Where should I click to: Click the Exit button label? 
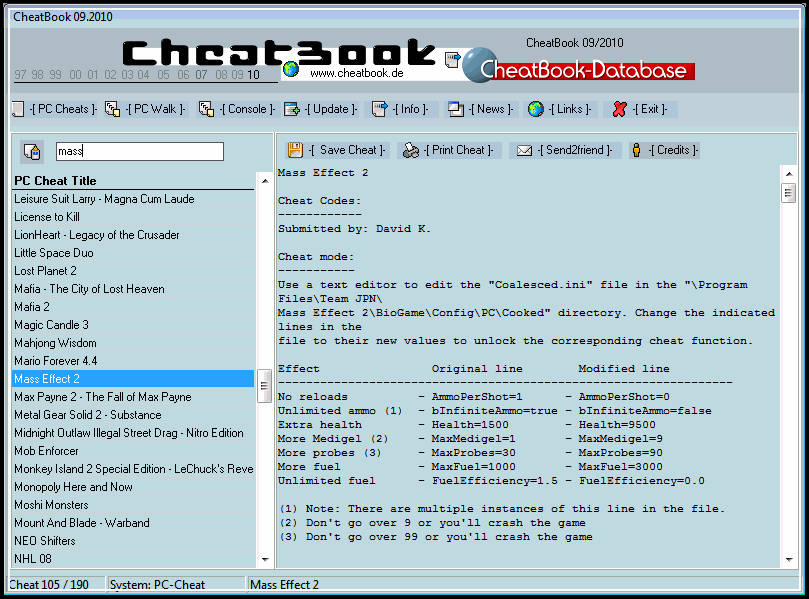click(650, 109)
